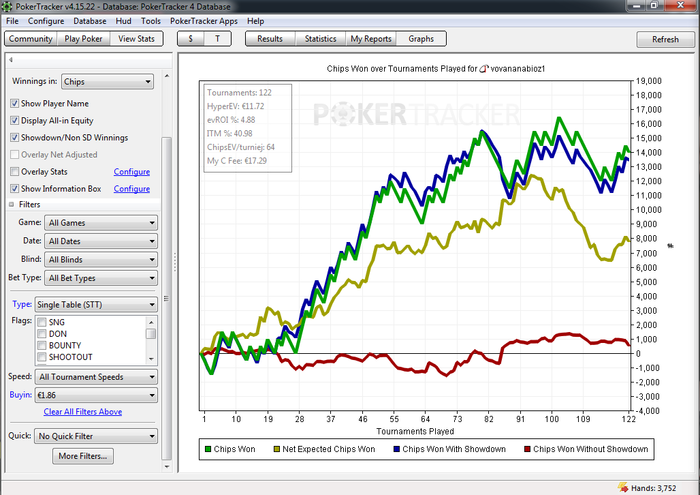The height and width of the screenshot is (495, 700).
Task: Open the Buyin €1.86 dropdown
Action: pos(96,395)
